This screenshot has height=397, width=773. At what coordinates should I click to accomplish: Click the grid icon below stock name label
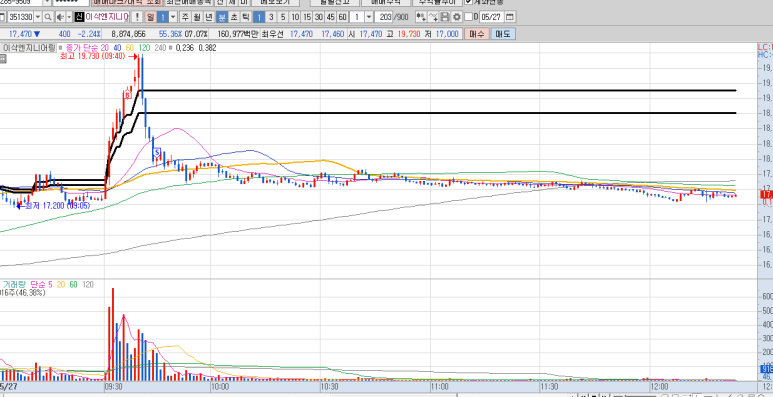pyautogui.click(x=2, y=59)
